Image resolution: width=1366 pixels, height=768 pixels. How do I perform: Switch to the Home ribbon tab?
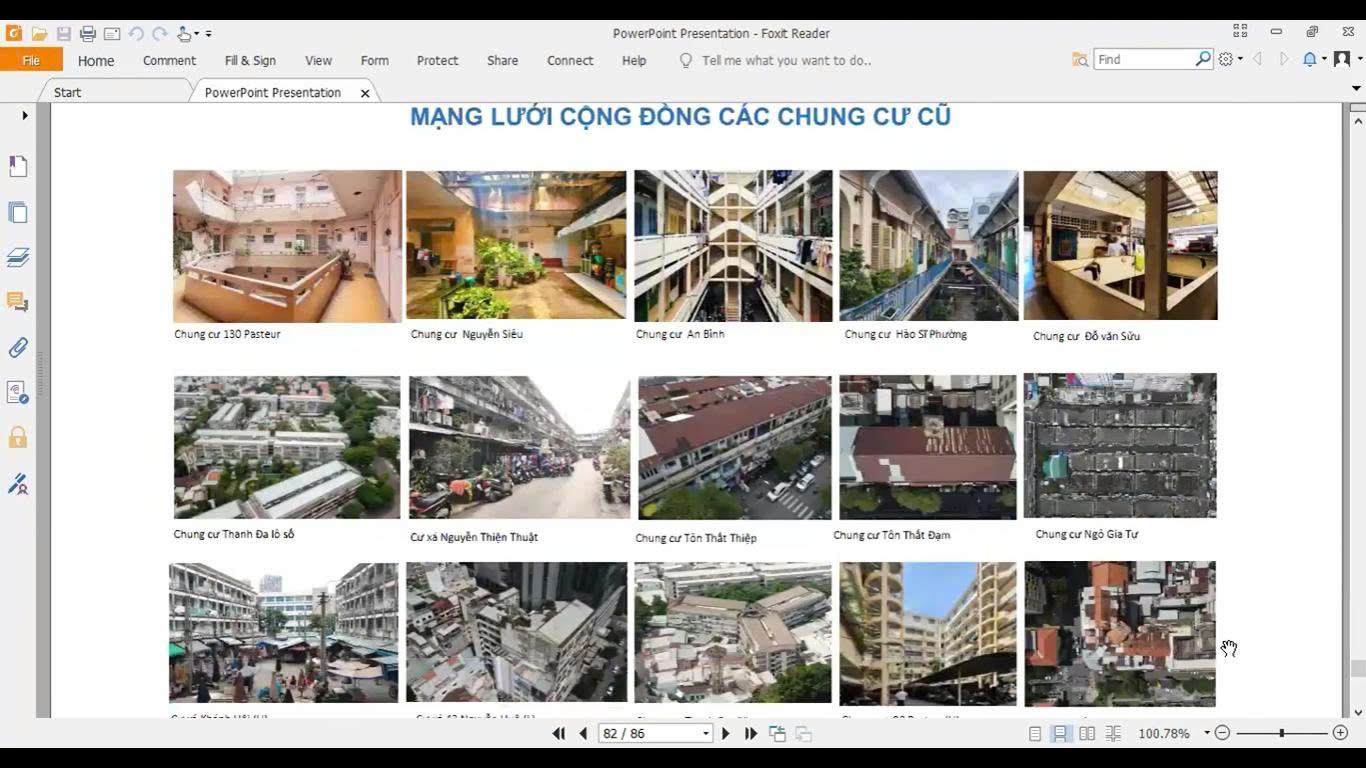96,60
